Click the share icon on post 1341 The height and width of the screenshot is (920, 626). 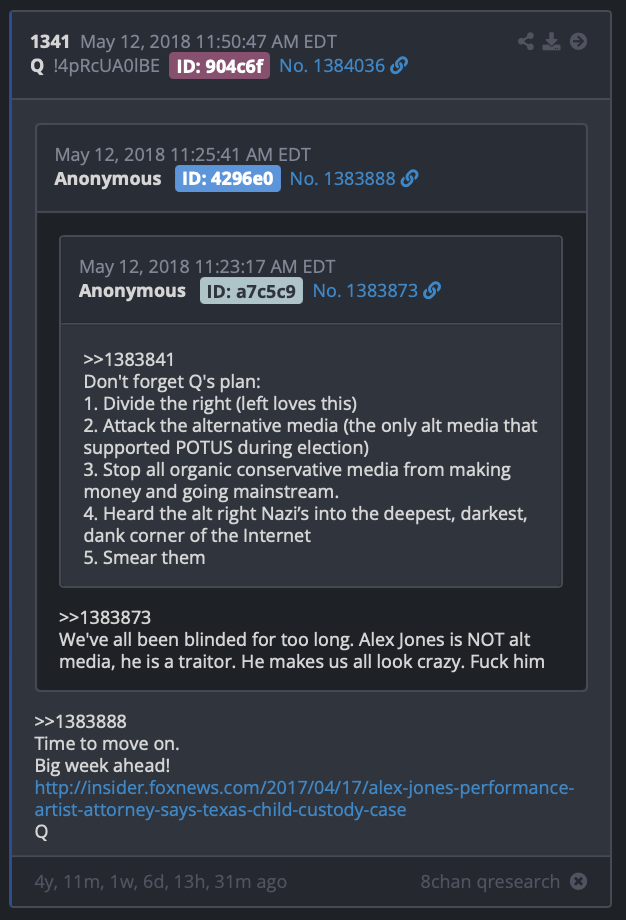(x=526, y=41)
